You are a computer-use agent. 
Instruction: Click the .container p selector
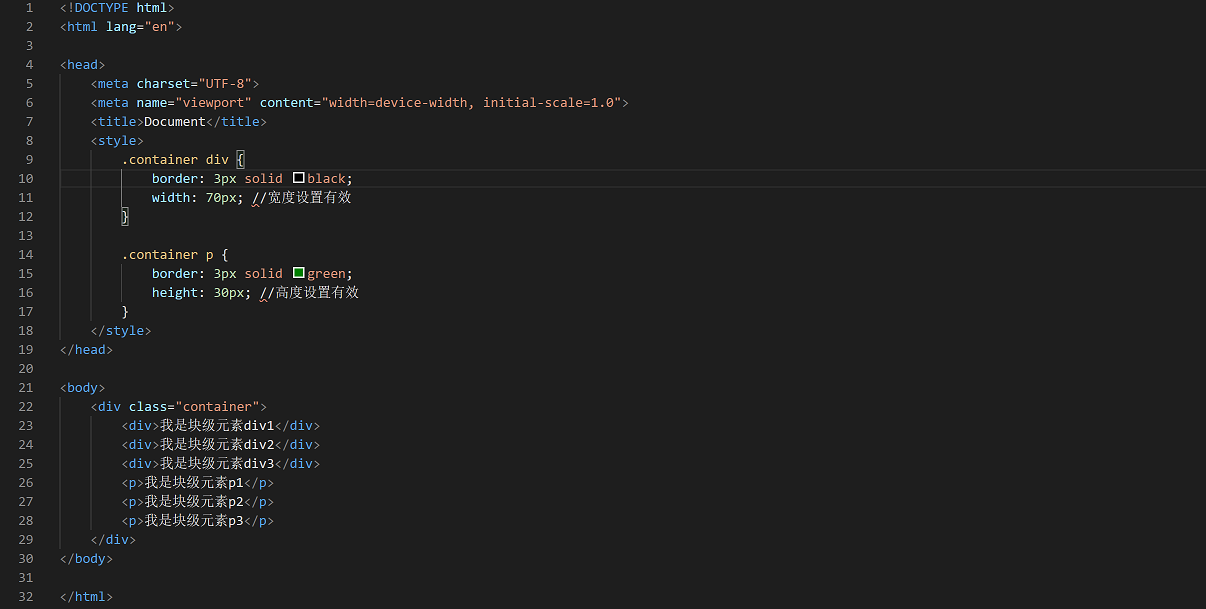point(167,254)
